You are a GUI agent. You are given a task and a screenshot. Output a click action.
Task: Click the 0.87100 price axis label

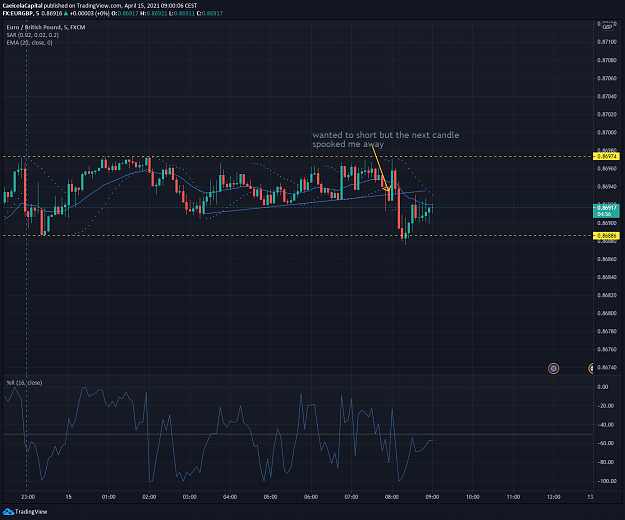click(607, 42)
